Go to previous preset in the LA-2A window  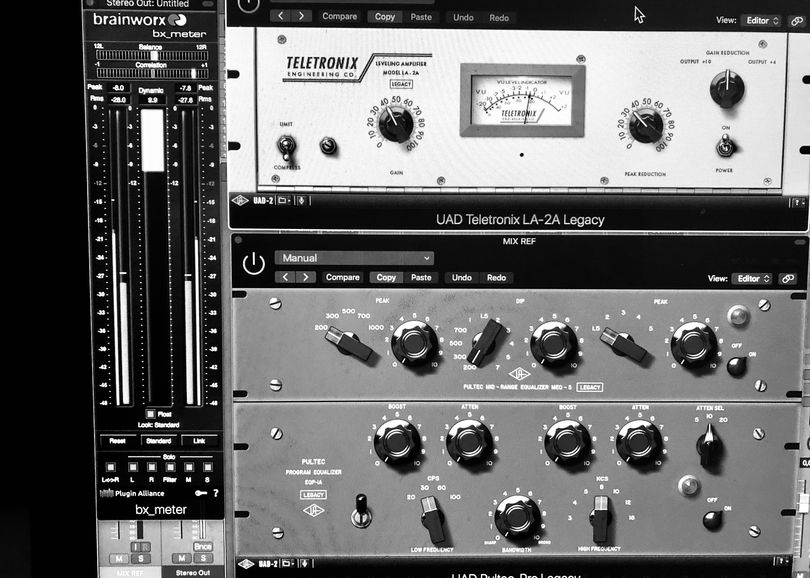(x=280, y=16)
